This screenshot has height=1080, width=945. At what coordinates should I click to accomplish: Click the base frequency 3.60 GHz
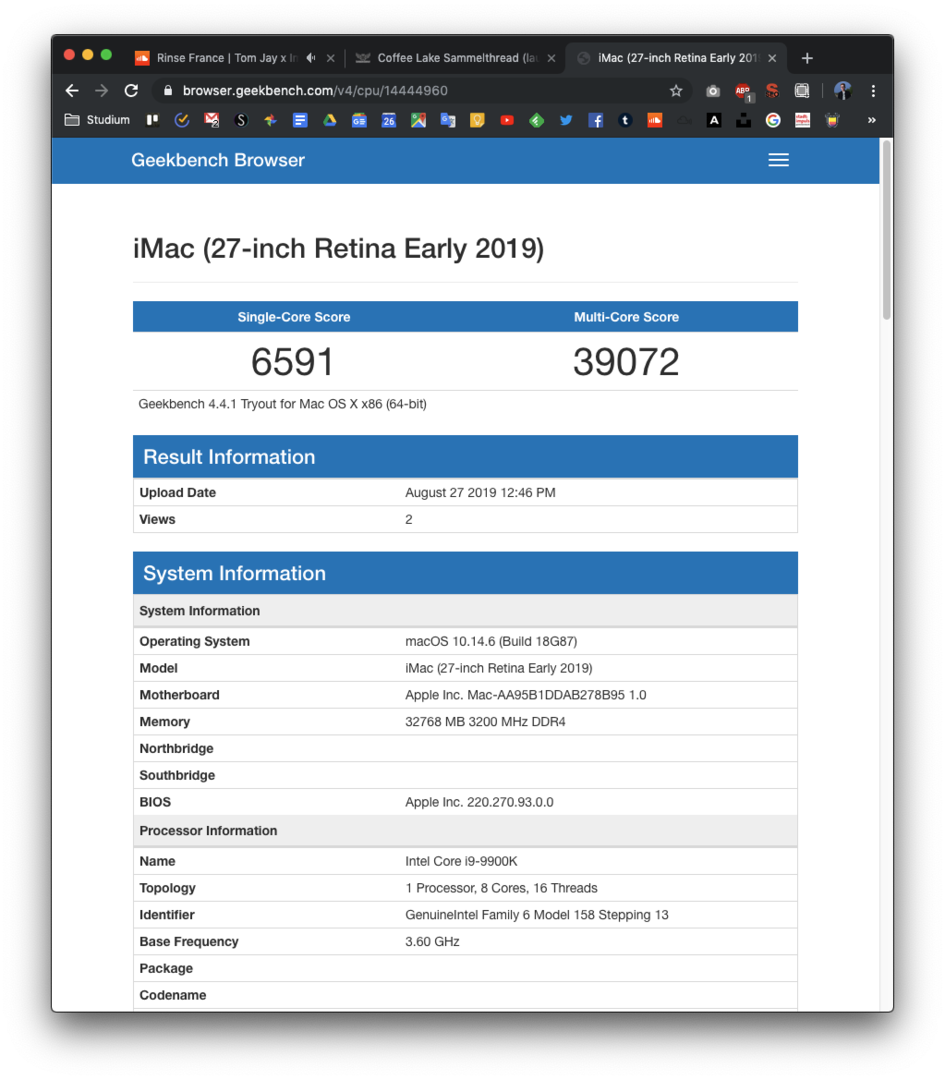(x=432, y=942)
